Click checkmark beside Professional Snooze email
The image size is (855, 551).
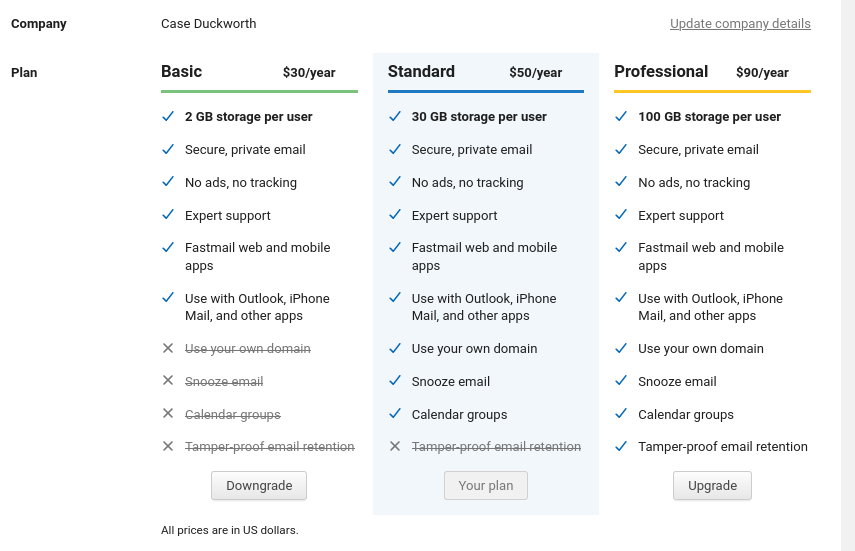pos(621,380)
